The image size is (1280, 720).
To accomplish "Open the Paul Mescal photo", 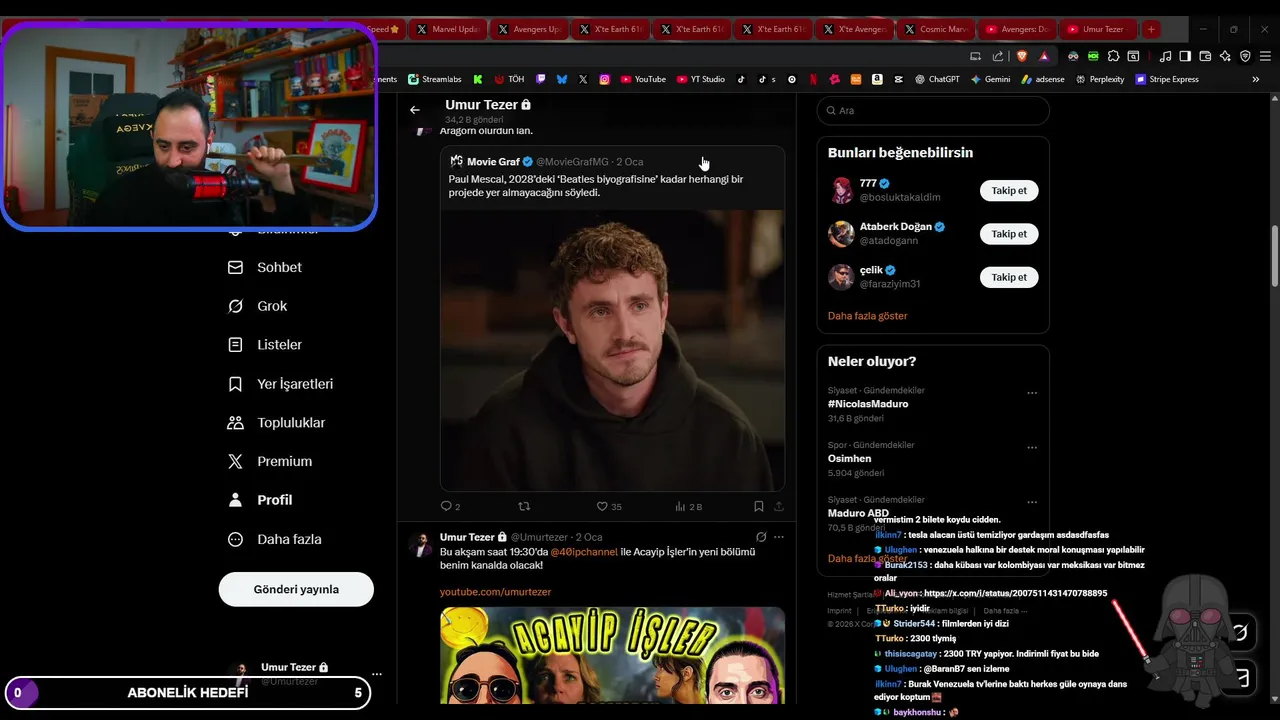I will coord(612,350).
